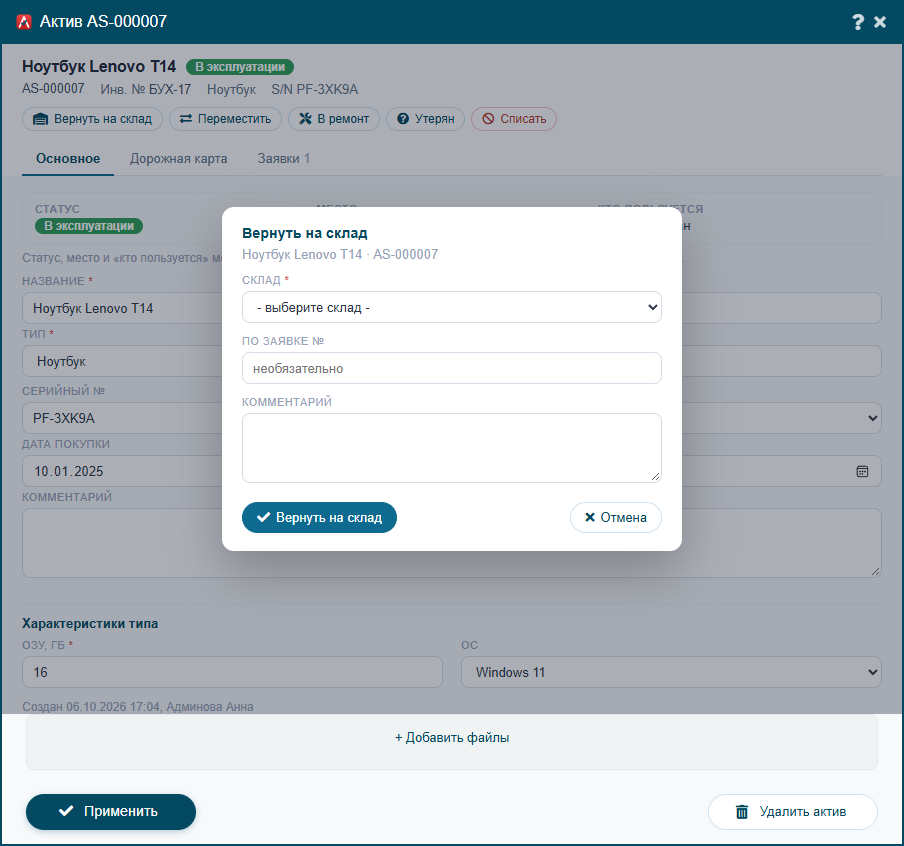Click the header В эксплуатации status badge
The width and height of the screenshot is (904, 846).
pos(240,67)
